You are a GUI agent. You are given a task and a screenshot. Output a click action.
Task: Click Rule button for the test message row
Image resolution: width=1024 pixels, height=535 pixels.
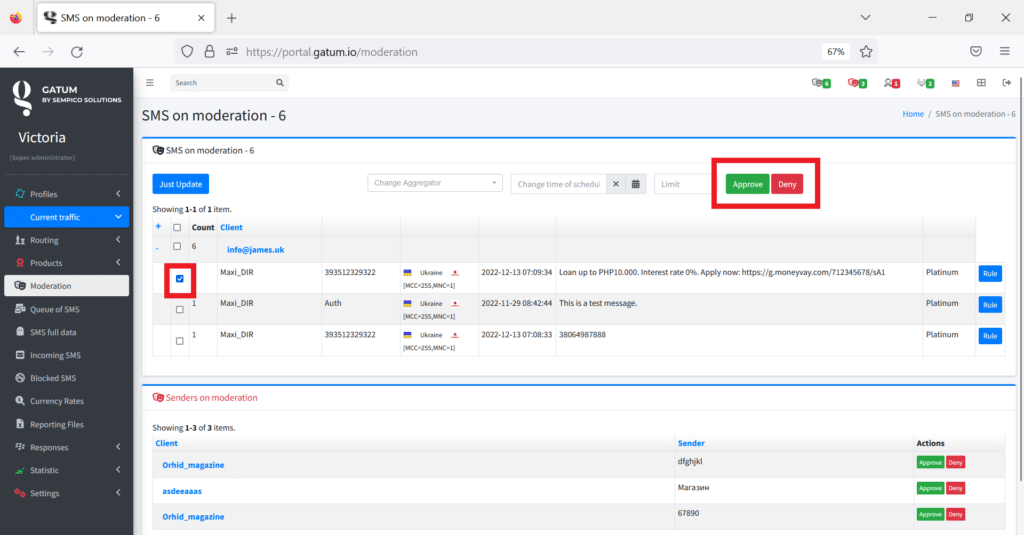click(990, 305)
